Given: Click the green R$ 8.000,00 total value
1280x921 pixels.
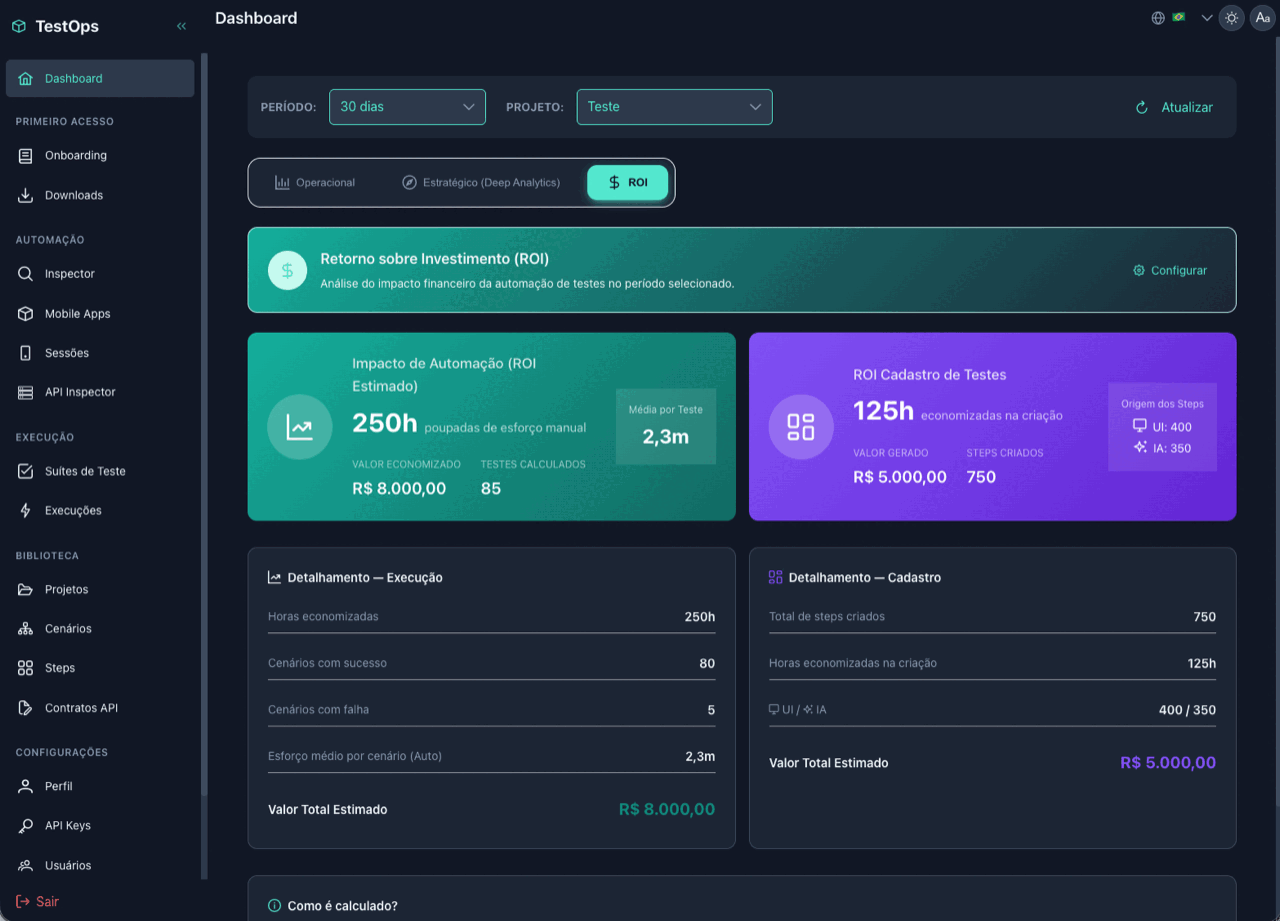Looking at the screenshot, I should (x=667, y=809).
